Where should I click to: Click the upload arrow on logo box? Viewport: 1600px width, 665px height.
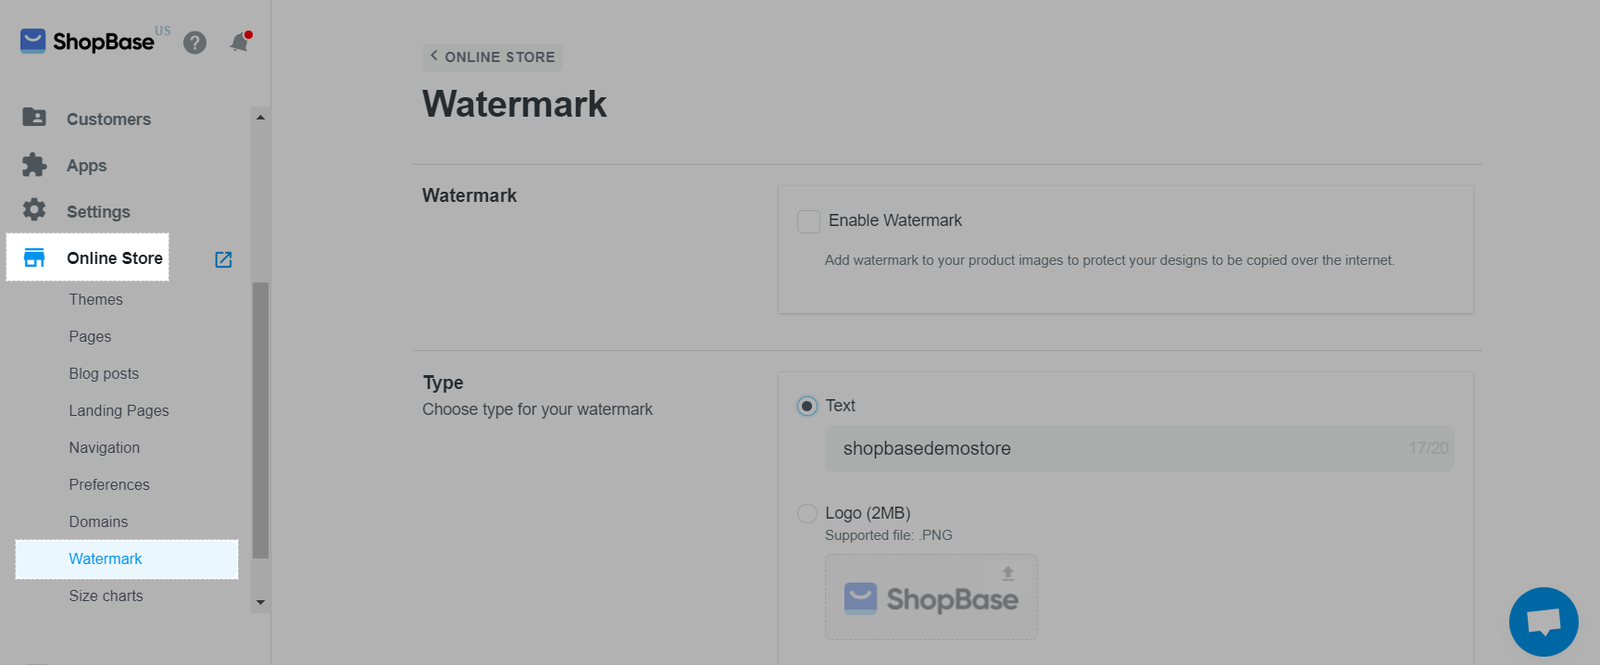click(x=1008, y=573)
